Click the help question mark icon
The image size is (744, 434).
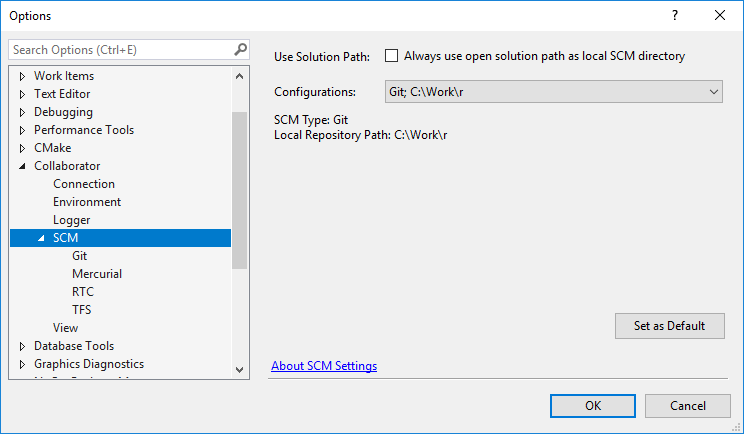(674, 15)
